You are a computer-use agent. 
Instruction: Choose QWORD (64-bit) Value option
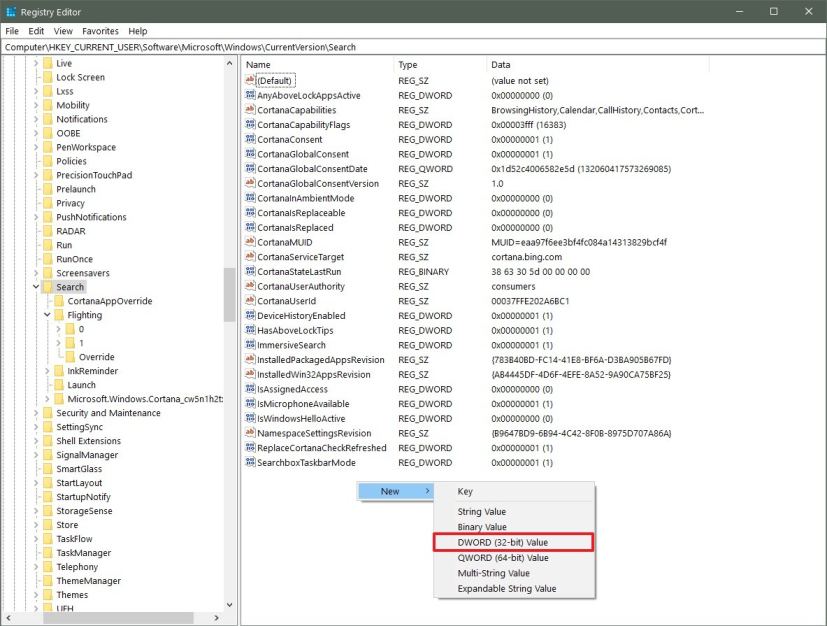pos(514,557)
